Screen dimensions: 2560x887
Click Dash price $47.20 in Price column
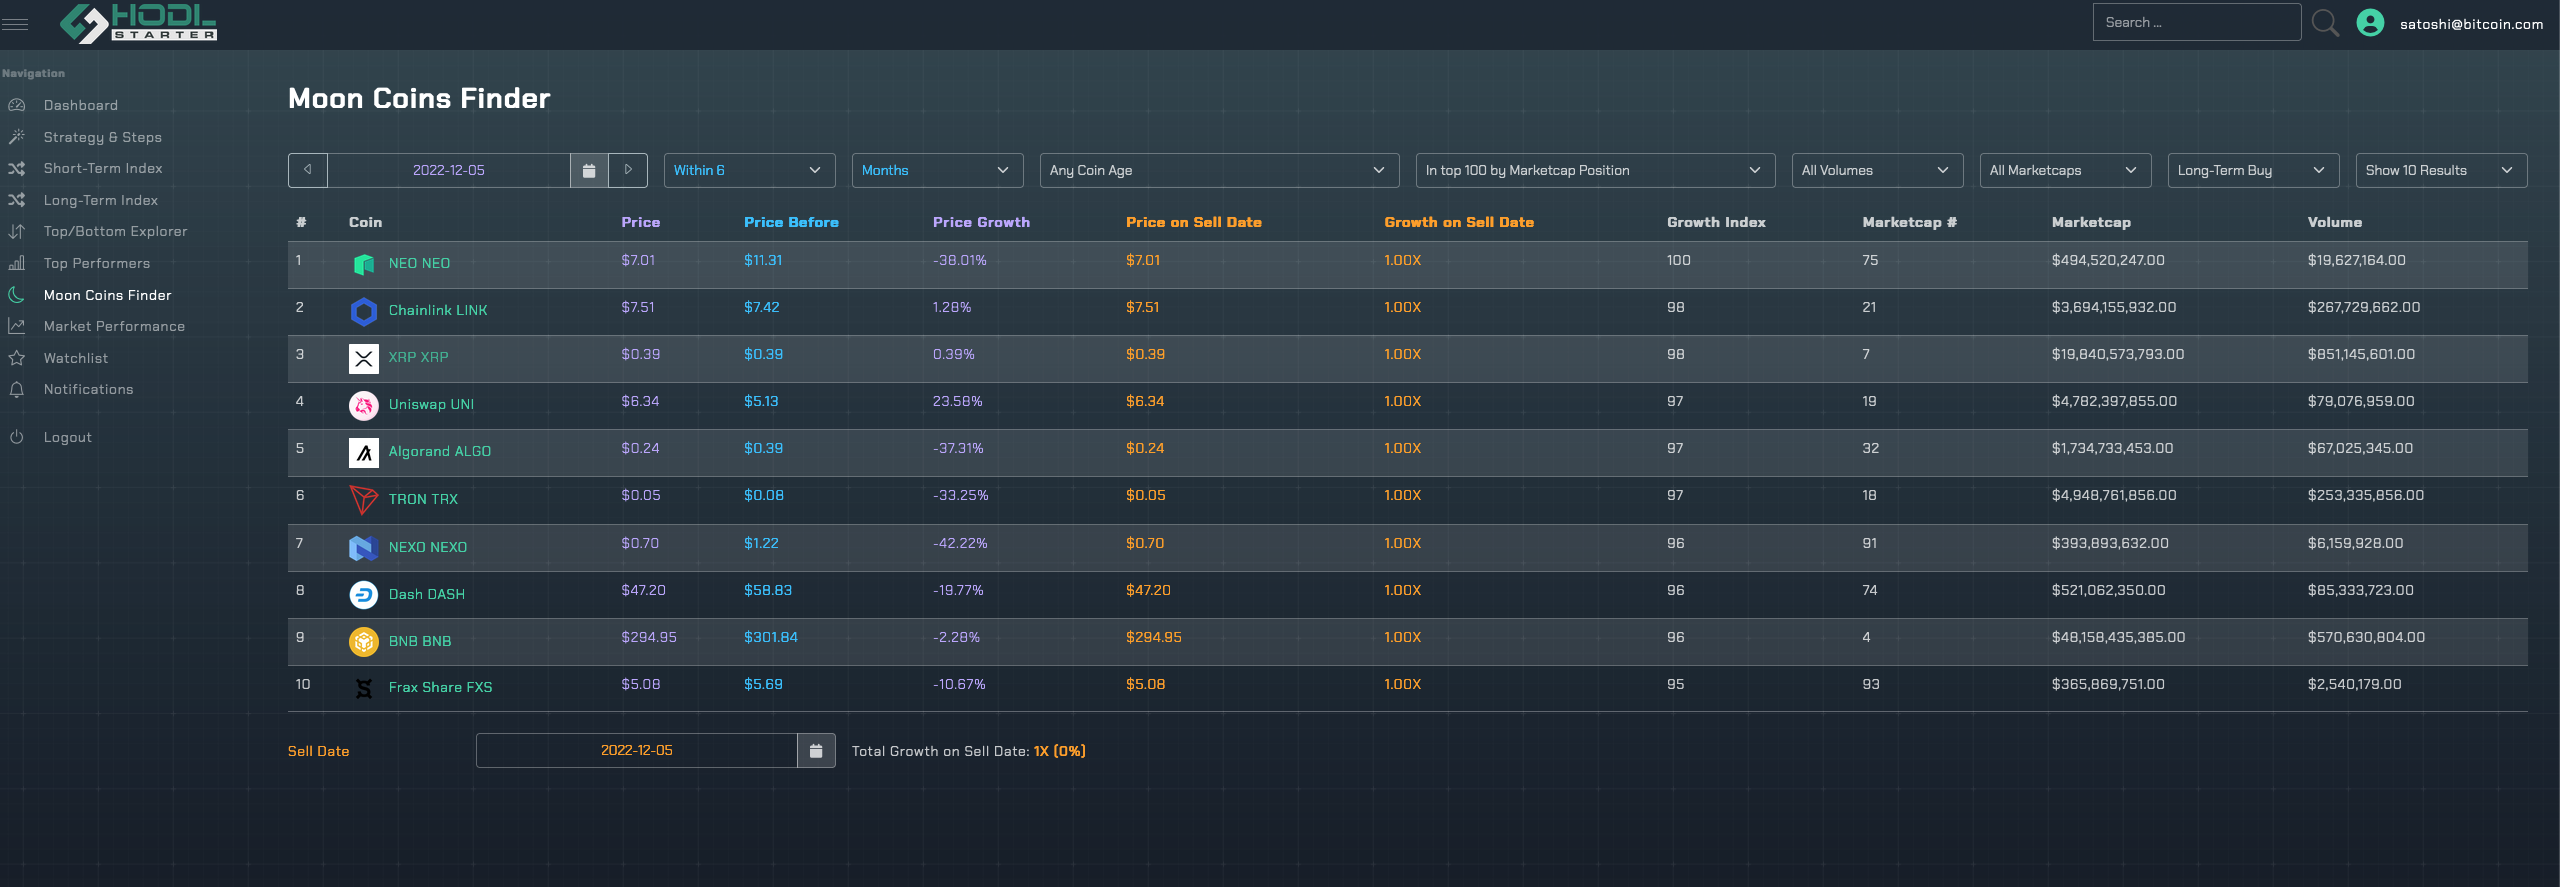(643, 590)
